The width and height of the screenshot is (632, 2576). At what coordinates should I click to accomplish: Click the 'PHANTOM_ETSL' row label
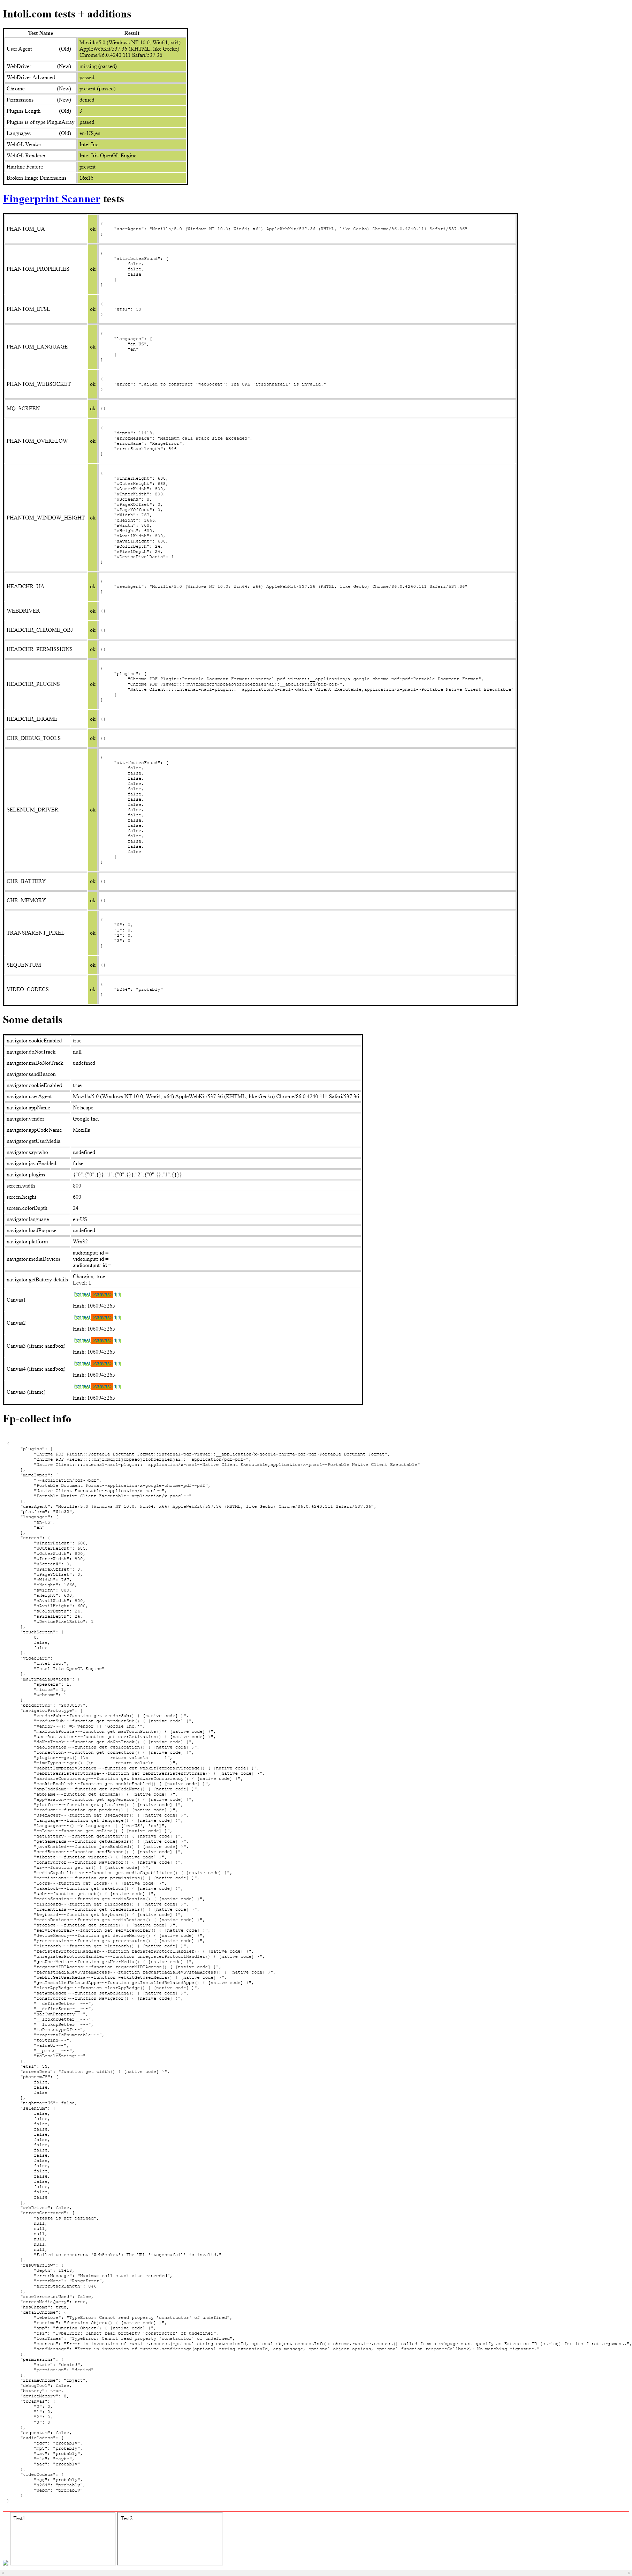[x=28, y=309]
